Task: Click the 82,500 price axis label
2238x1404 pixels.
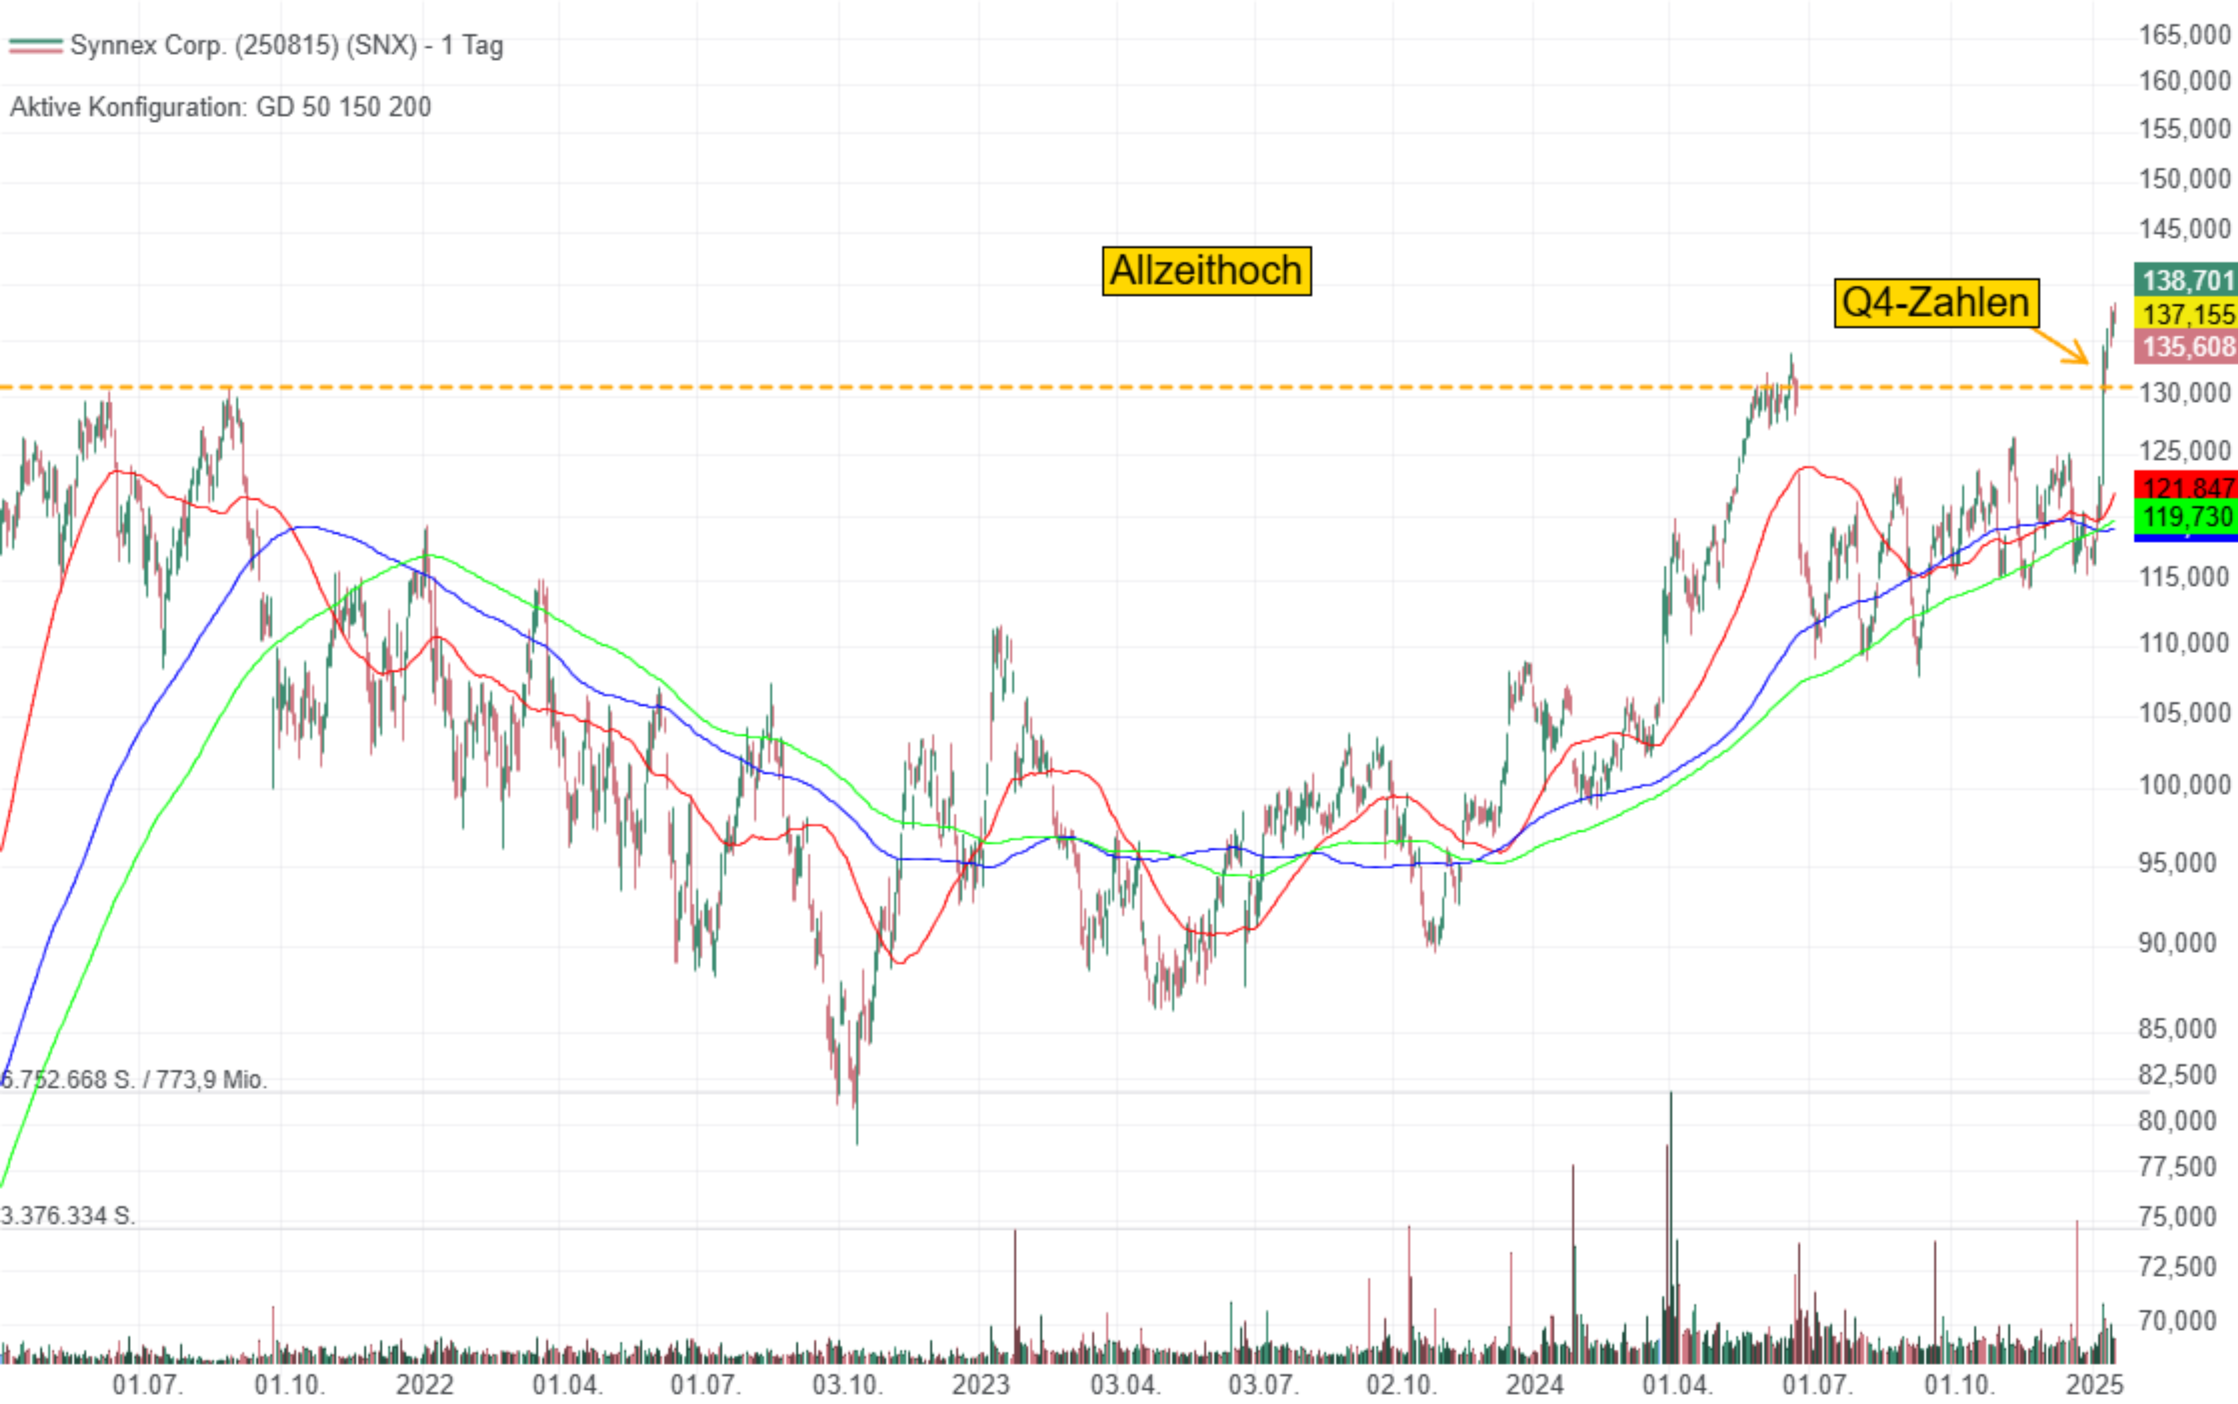Action: [2177, 1075]
